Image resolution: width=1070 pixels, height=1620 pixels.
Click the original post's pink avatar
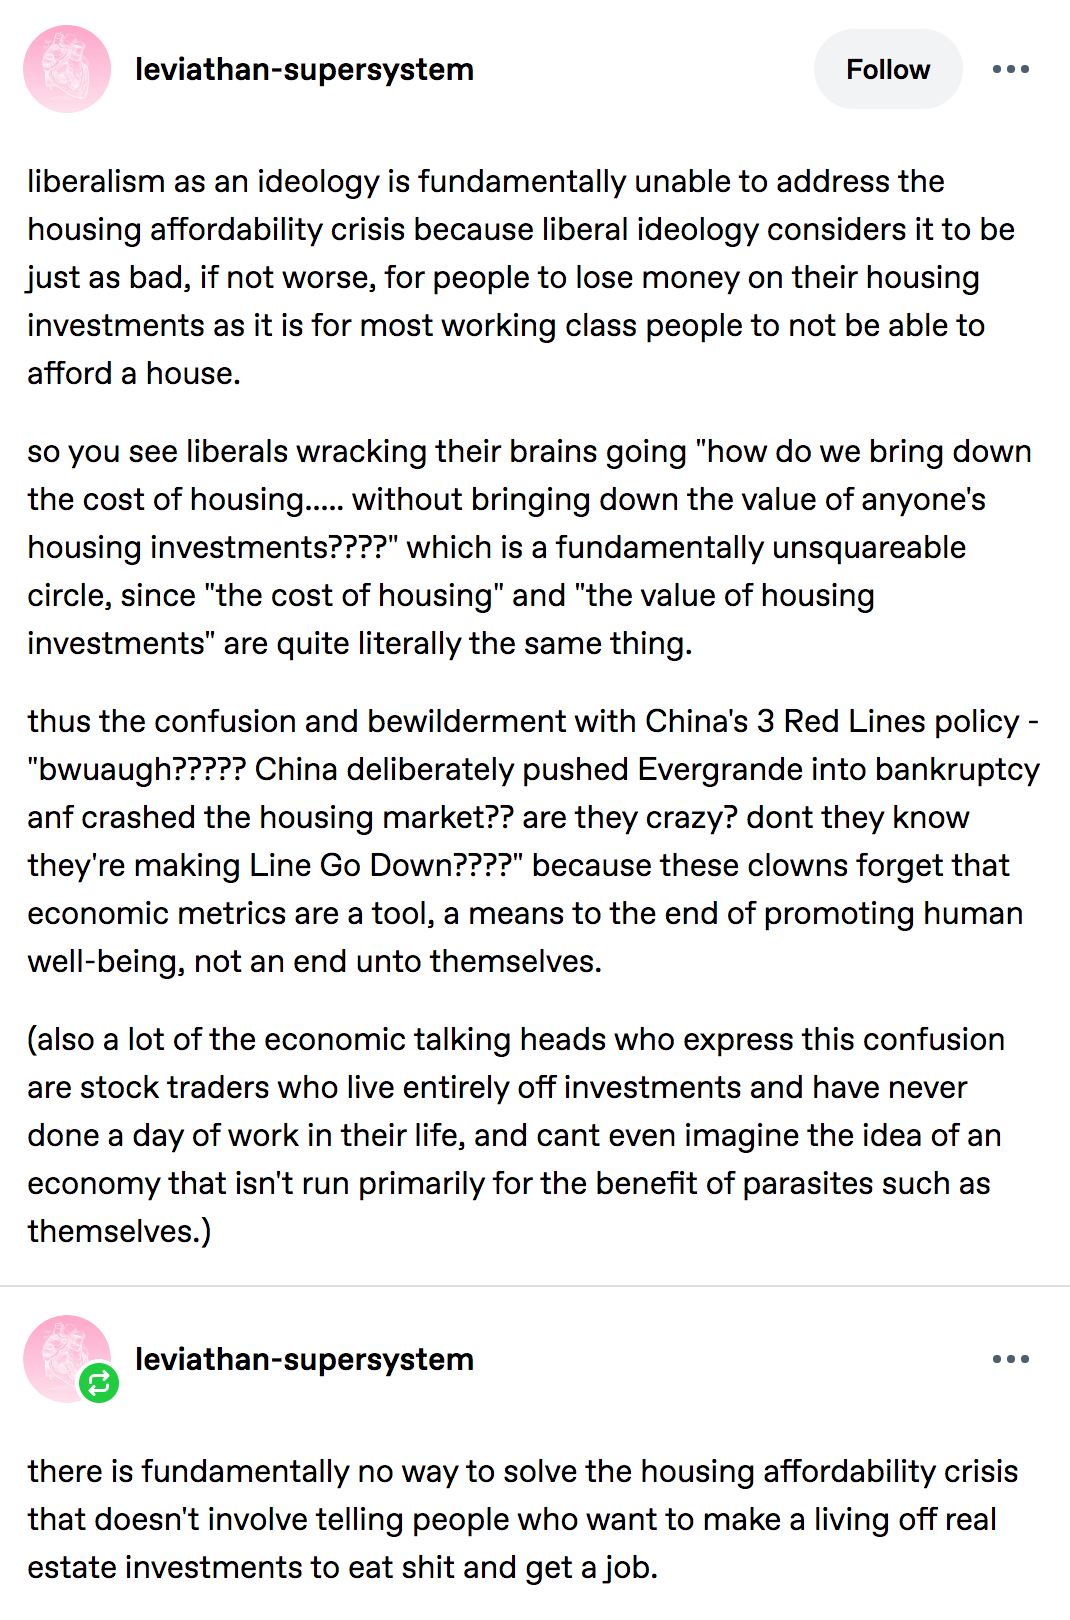[67, 69]
